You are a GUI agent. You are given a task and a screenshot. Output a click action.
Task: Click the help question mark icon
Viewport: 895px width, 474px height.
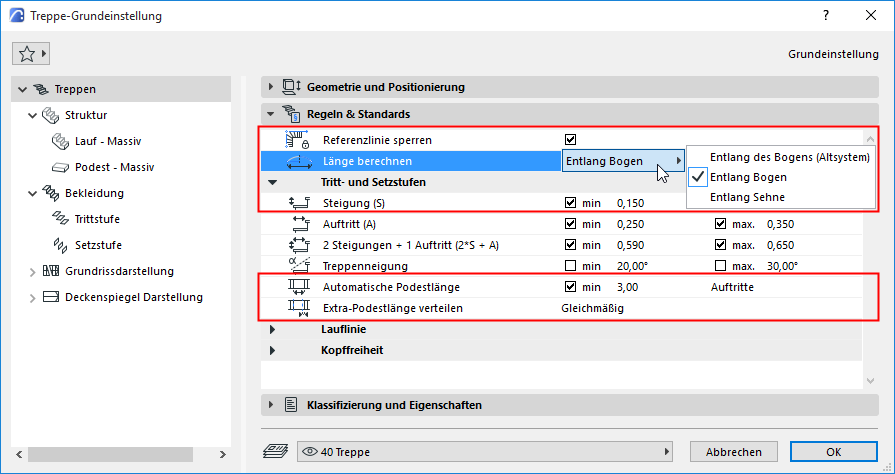[x=825, y=16]
